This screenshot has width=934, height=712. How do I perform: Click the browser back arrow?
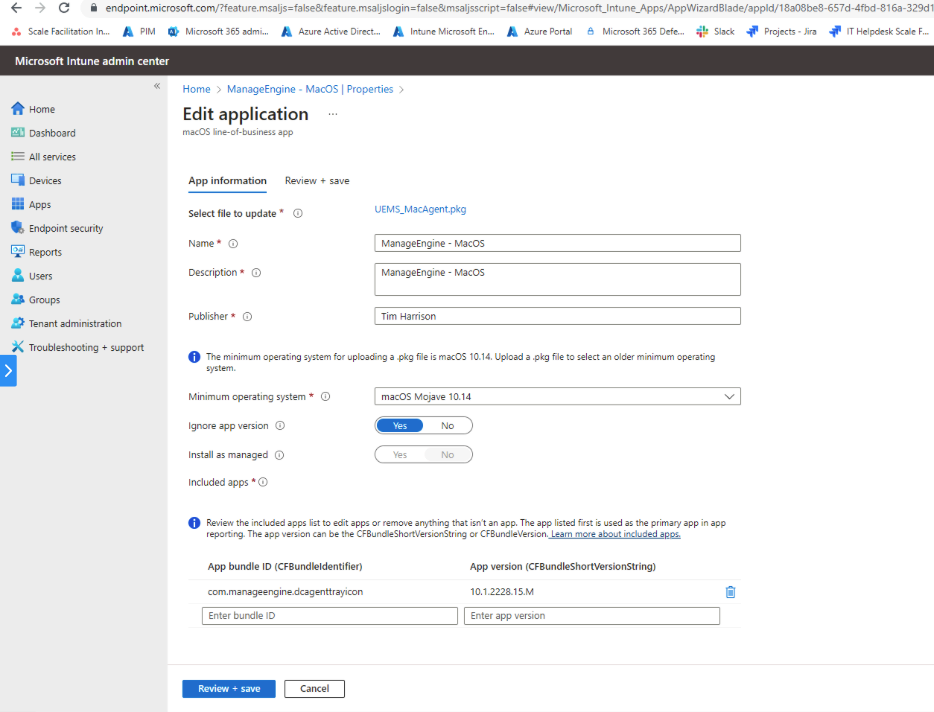tap(16, 8)
